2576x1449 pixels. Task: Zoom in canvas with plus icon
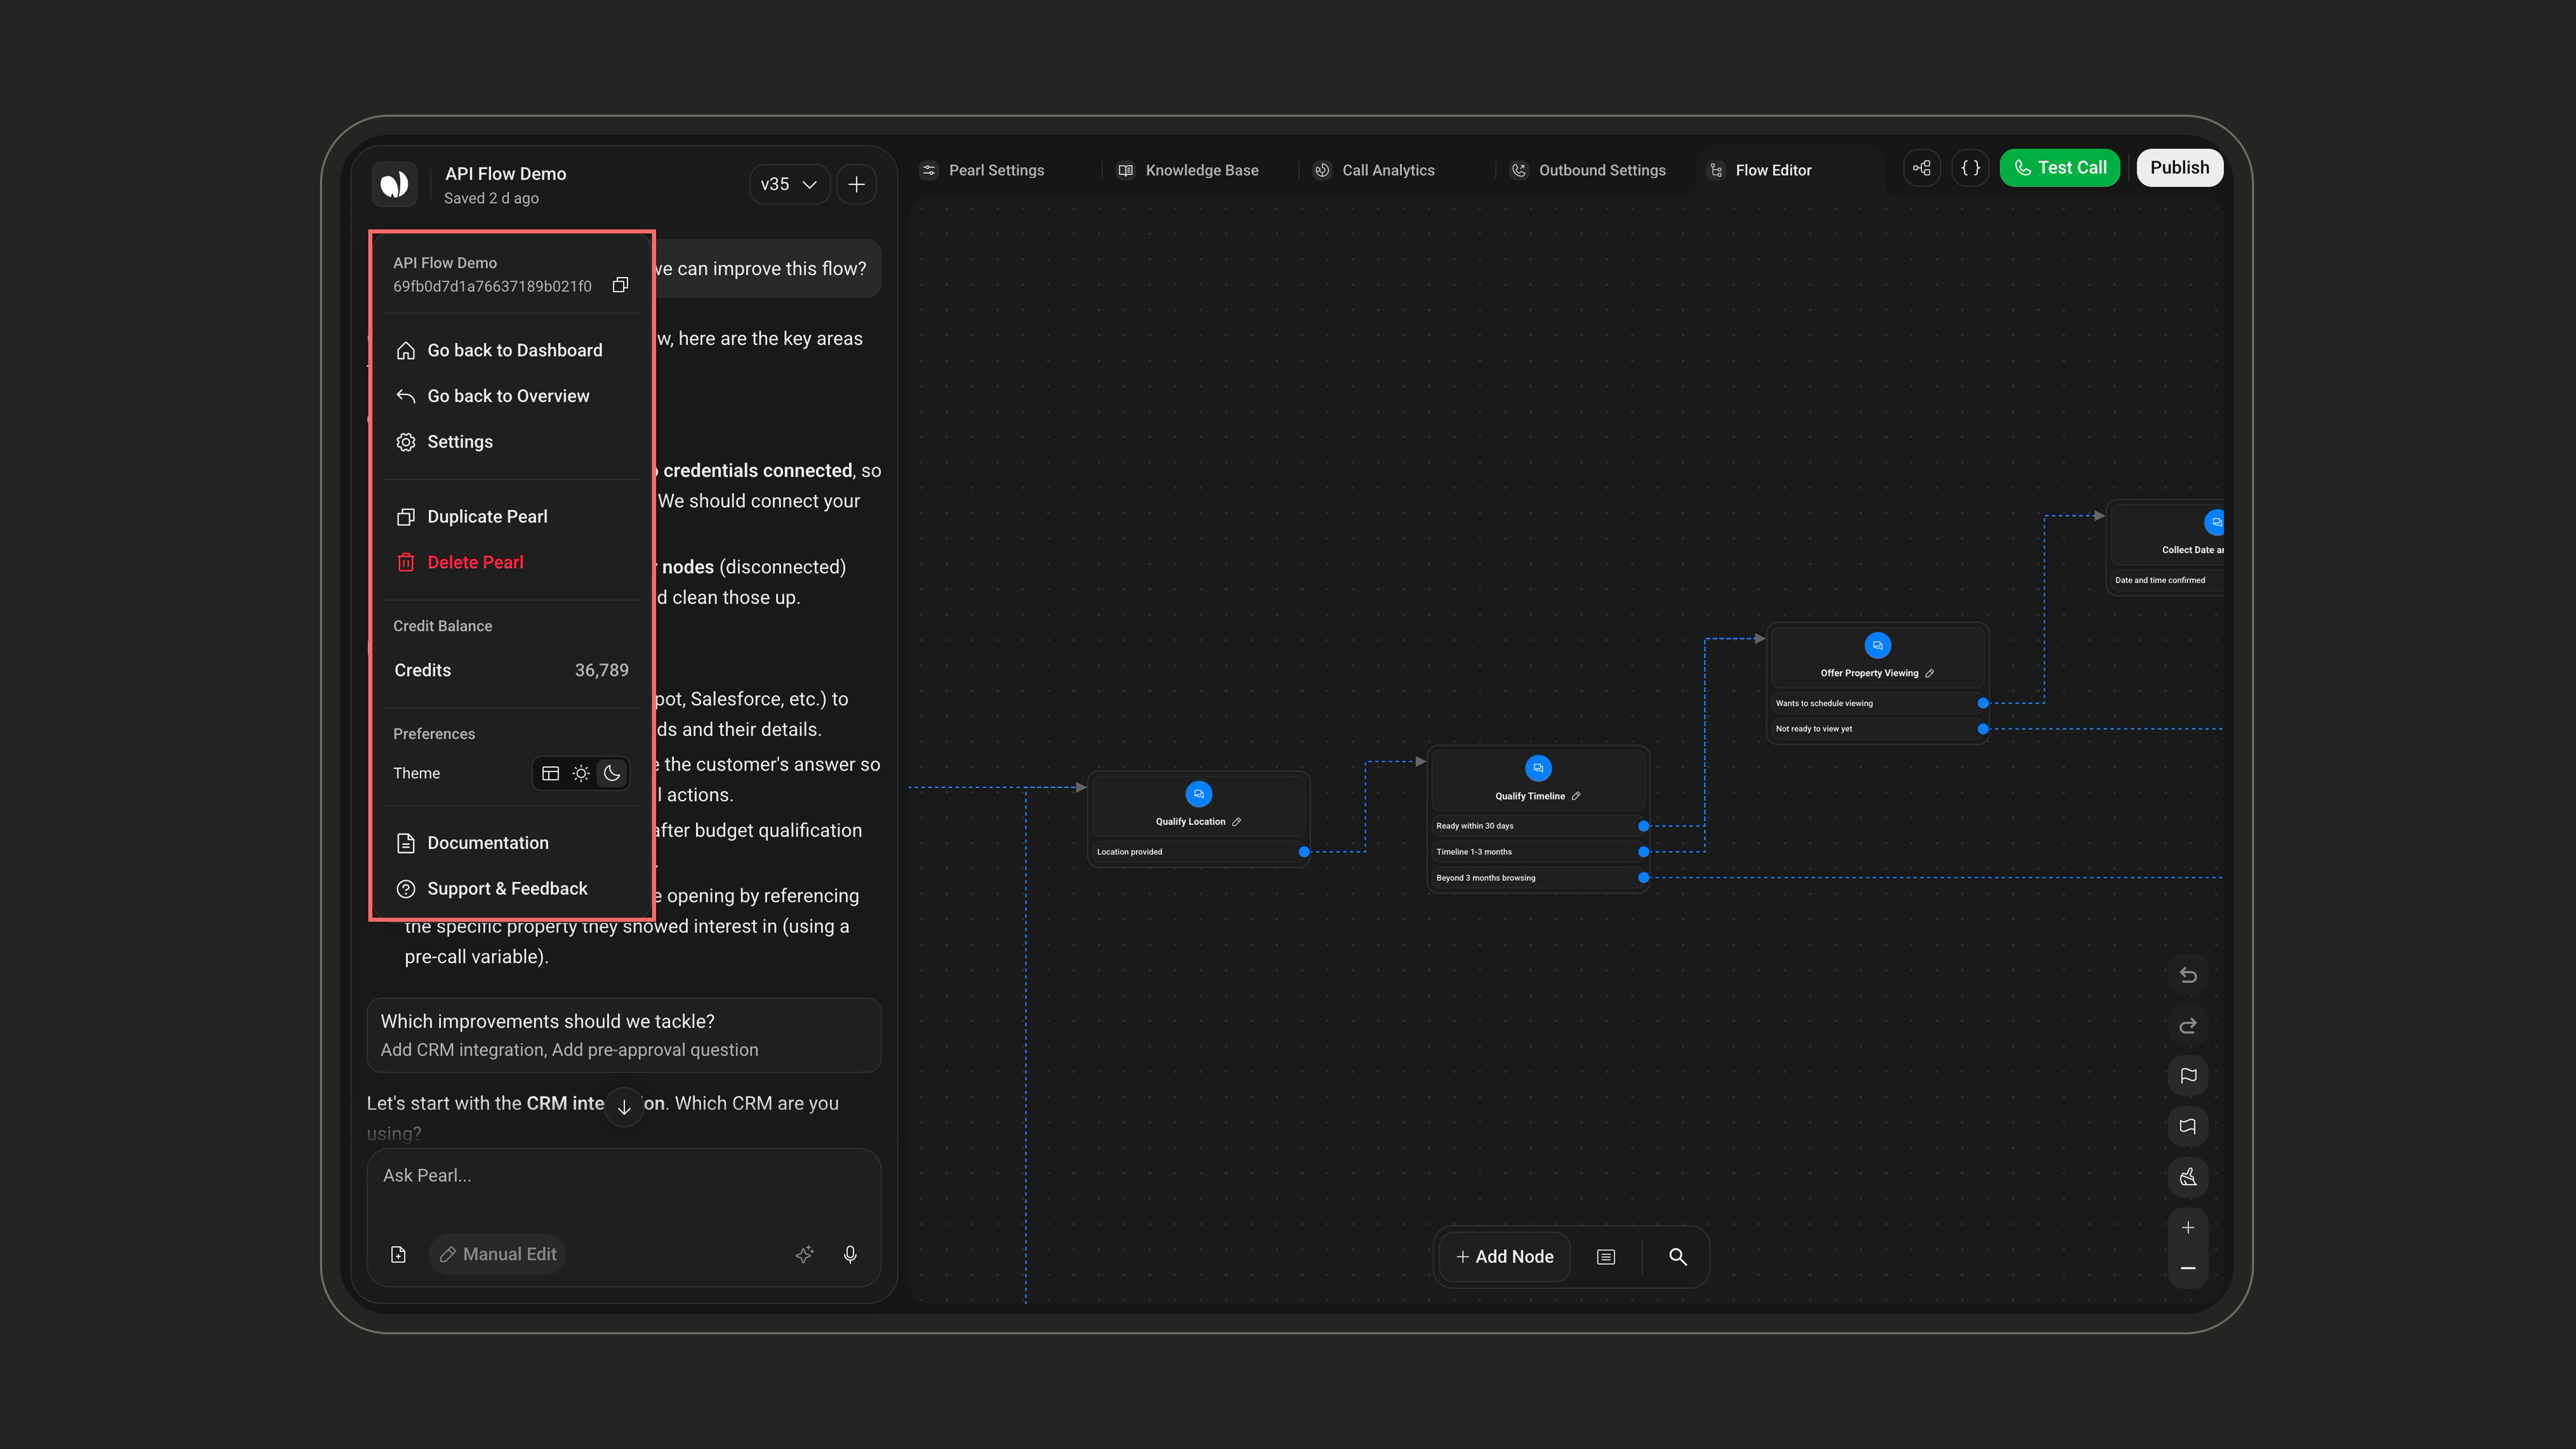(x=2188, y=1227)
